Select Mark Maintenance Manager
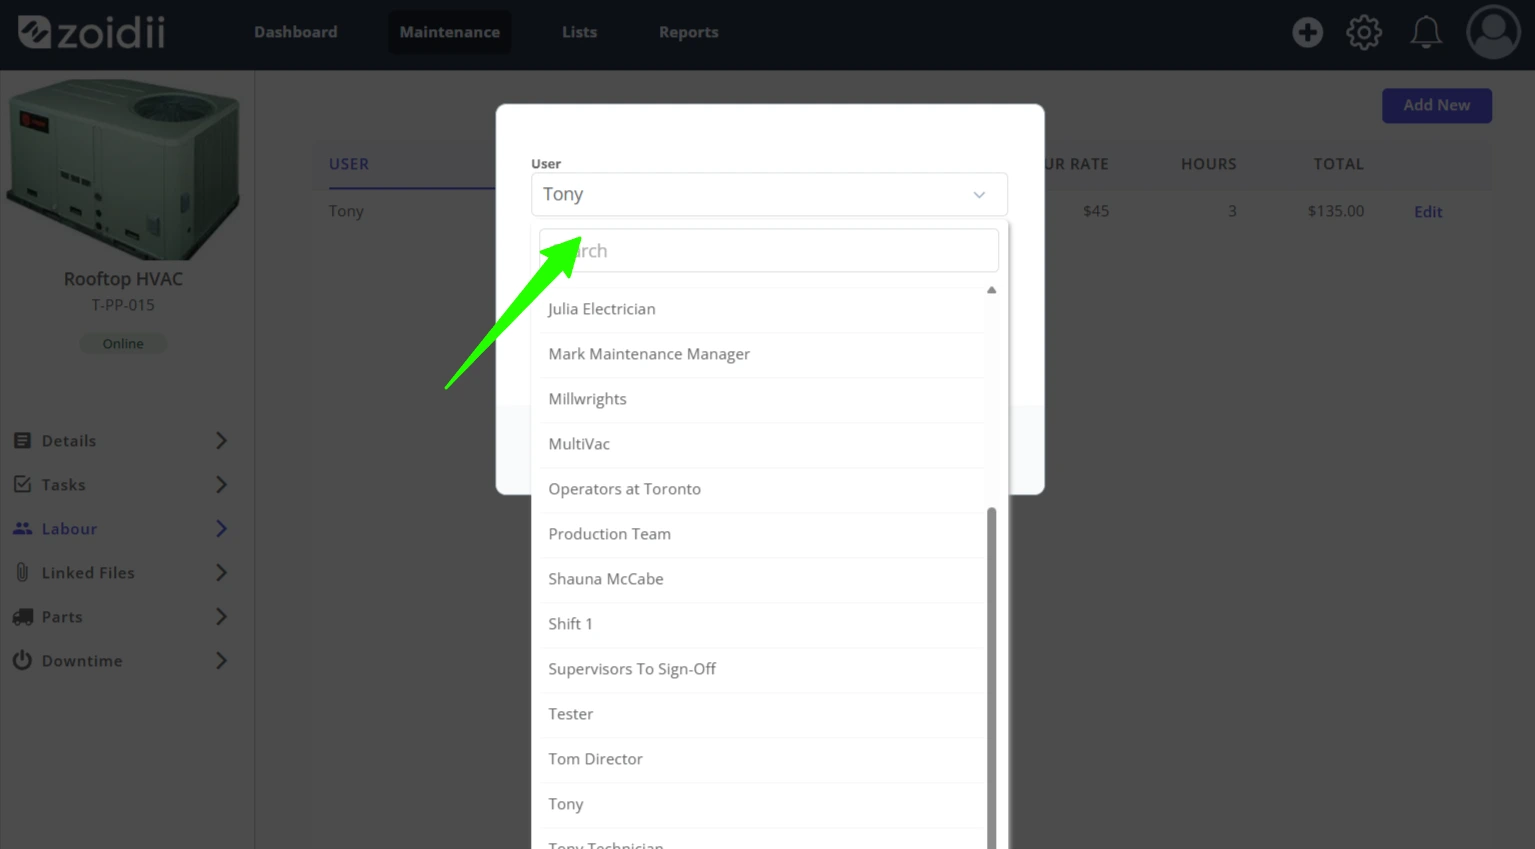1535x849 pixels. click(762, 354)
